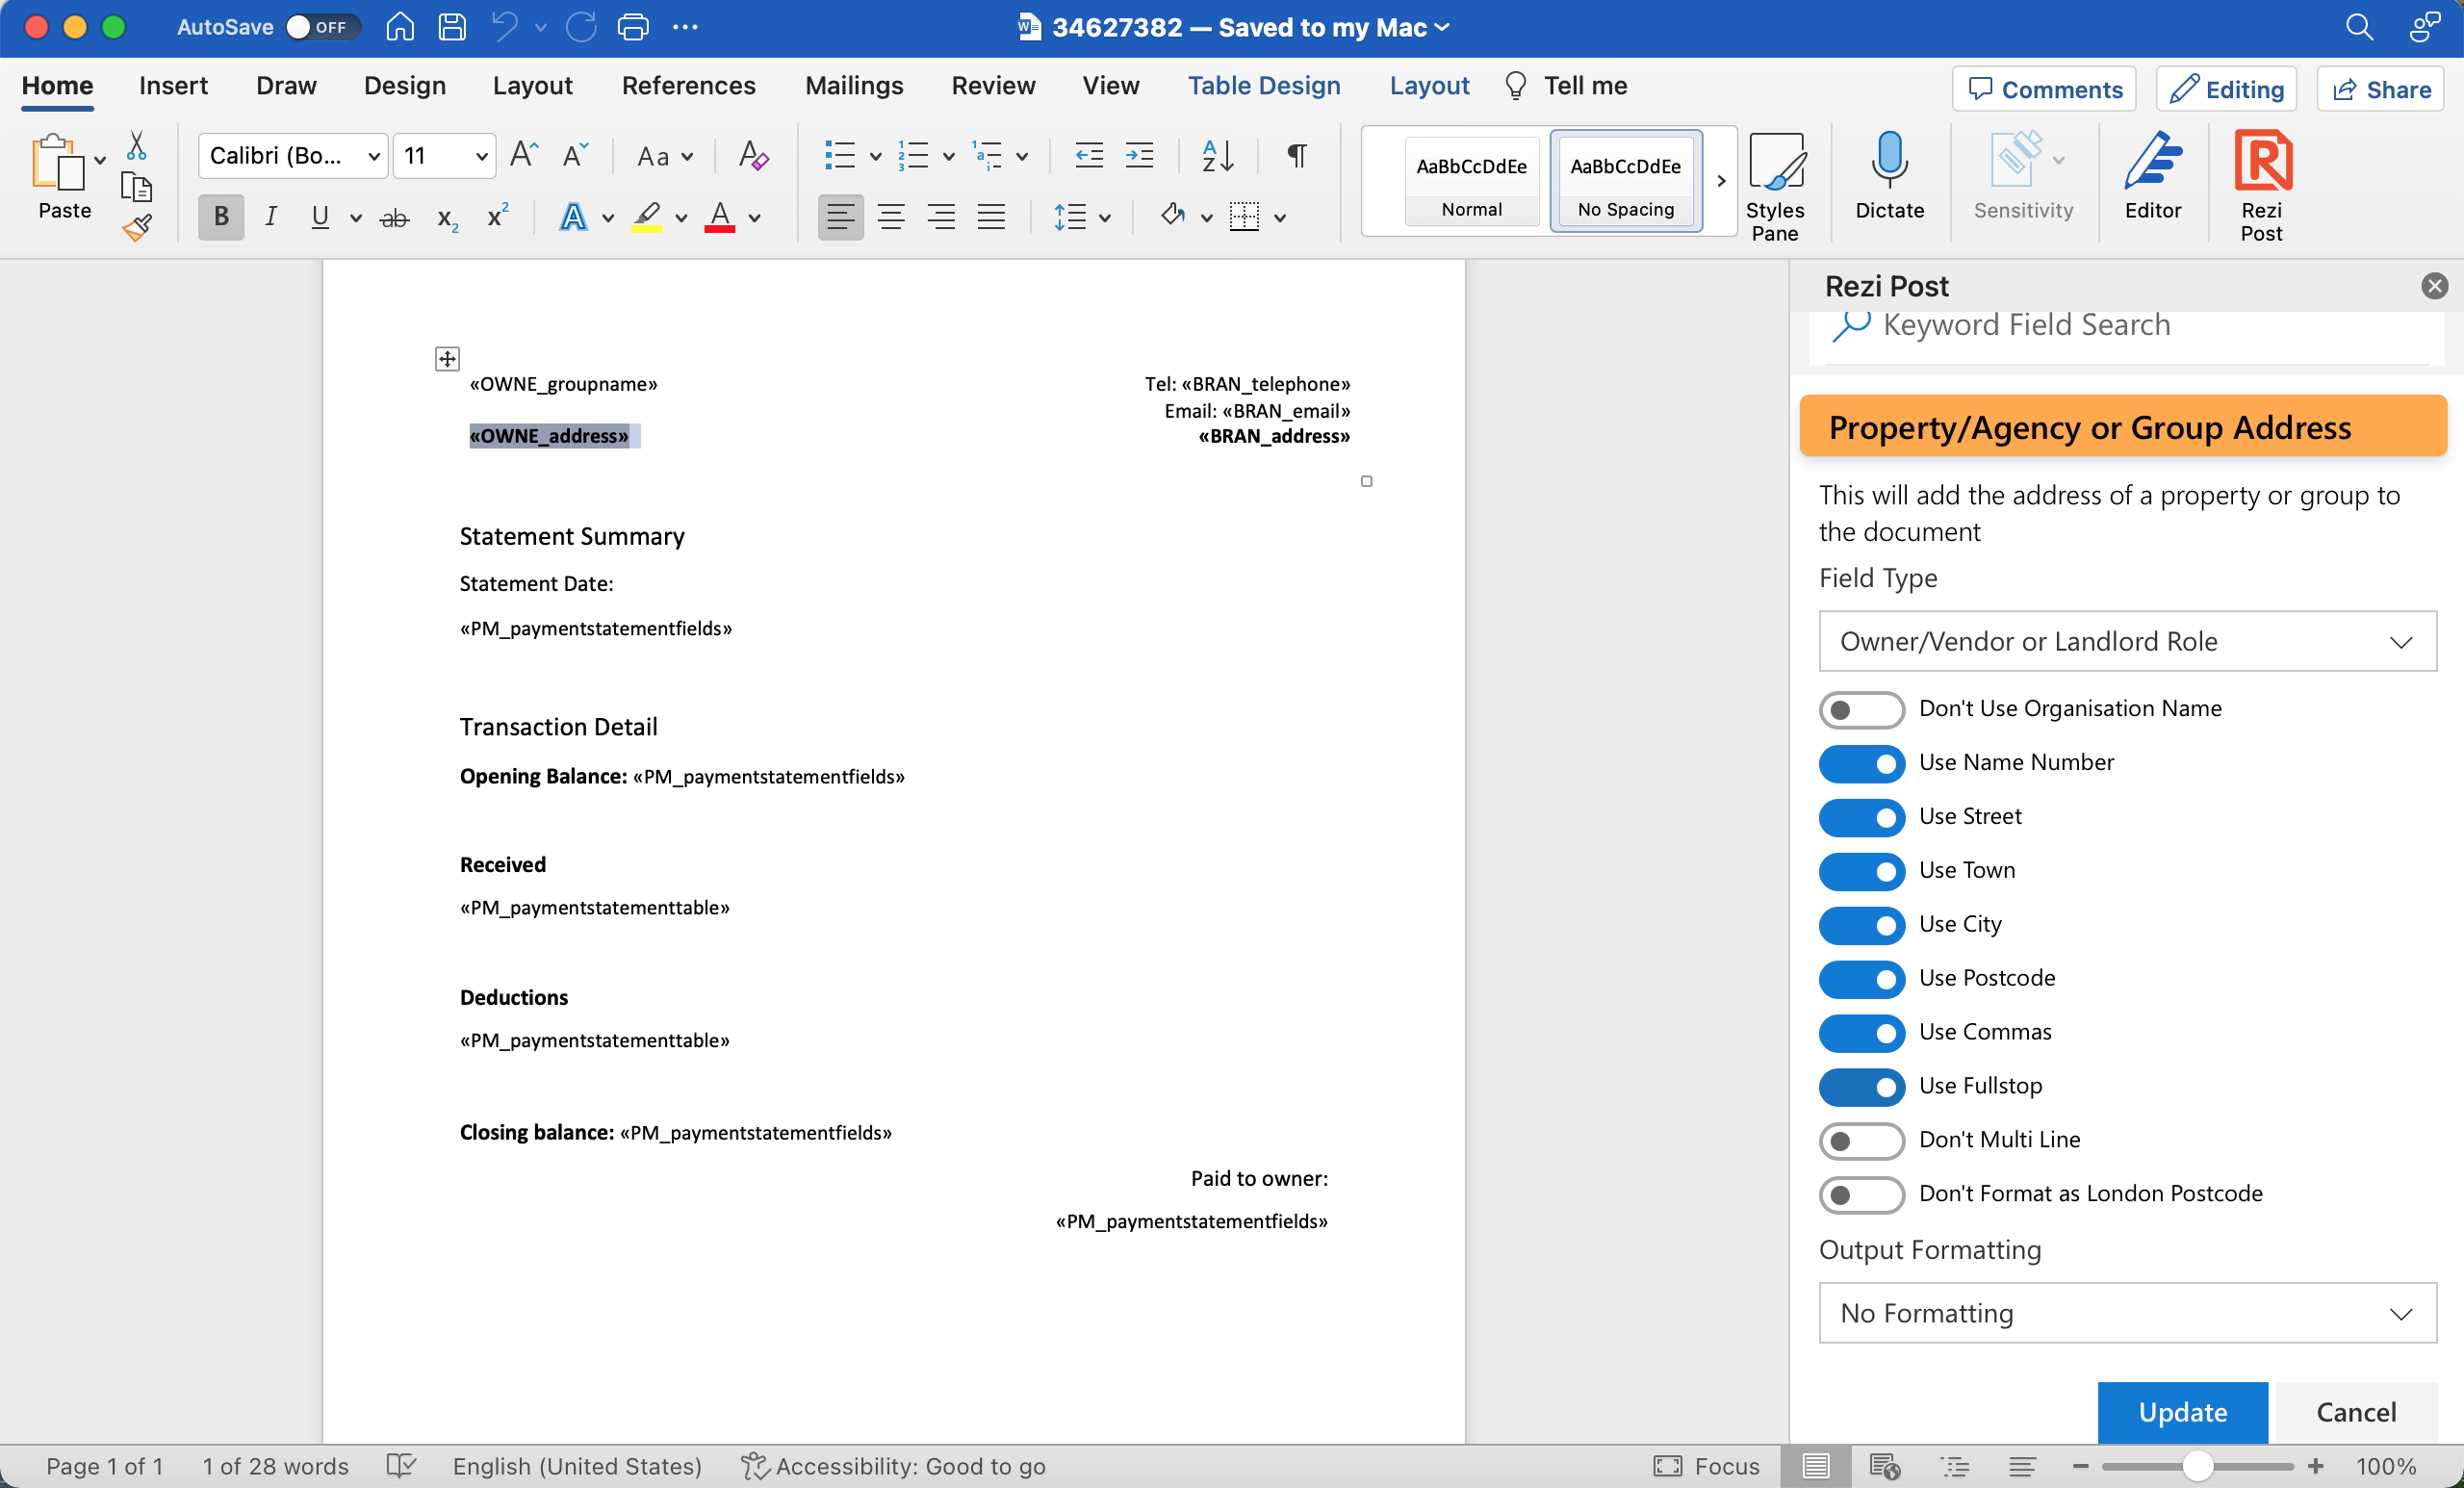2464x1488 pixels.
Task: Open the Styles Pane
Action: [x=1775, y=187]
